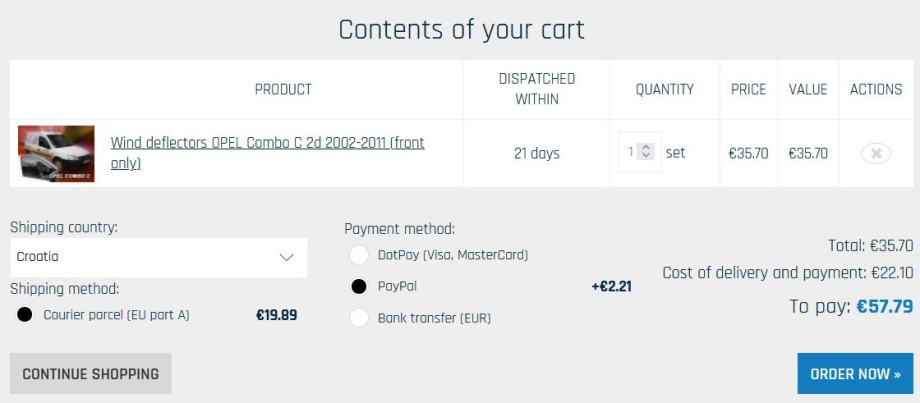Click the Value column header

(x=807, y=90)
